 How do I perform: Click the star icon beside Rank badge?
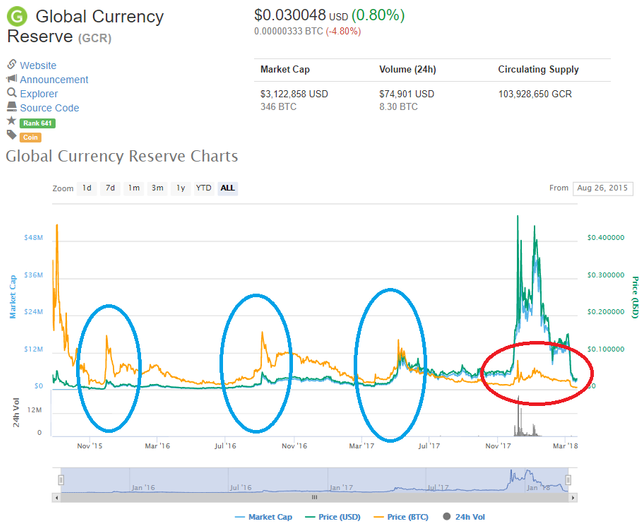click(x=12, y=121)
